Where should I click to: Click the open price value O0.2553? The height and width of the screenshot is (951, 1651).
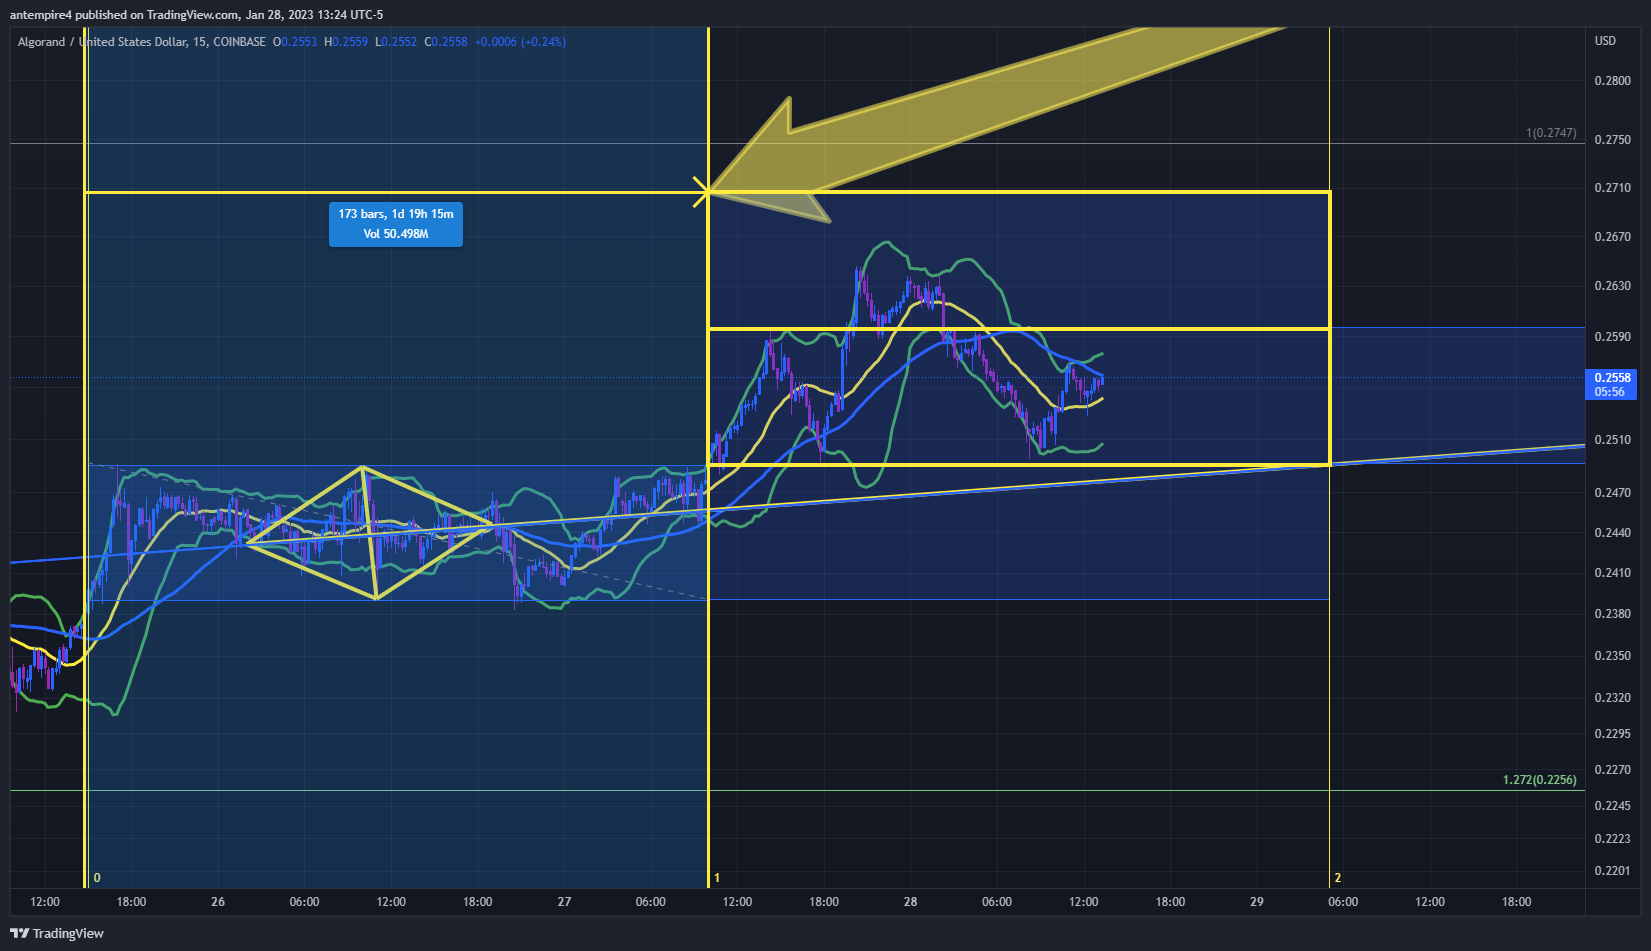pos(295,42)
